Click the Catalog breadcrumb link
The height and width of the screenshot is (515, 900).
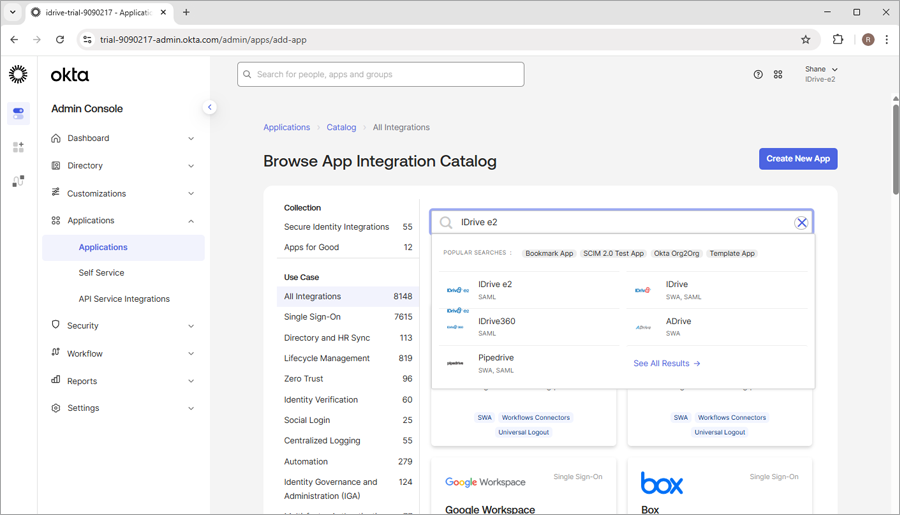(x=341, y=128)
